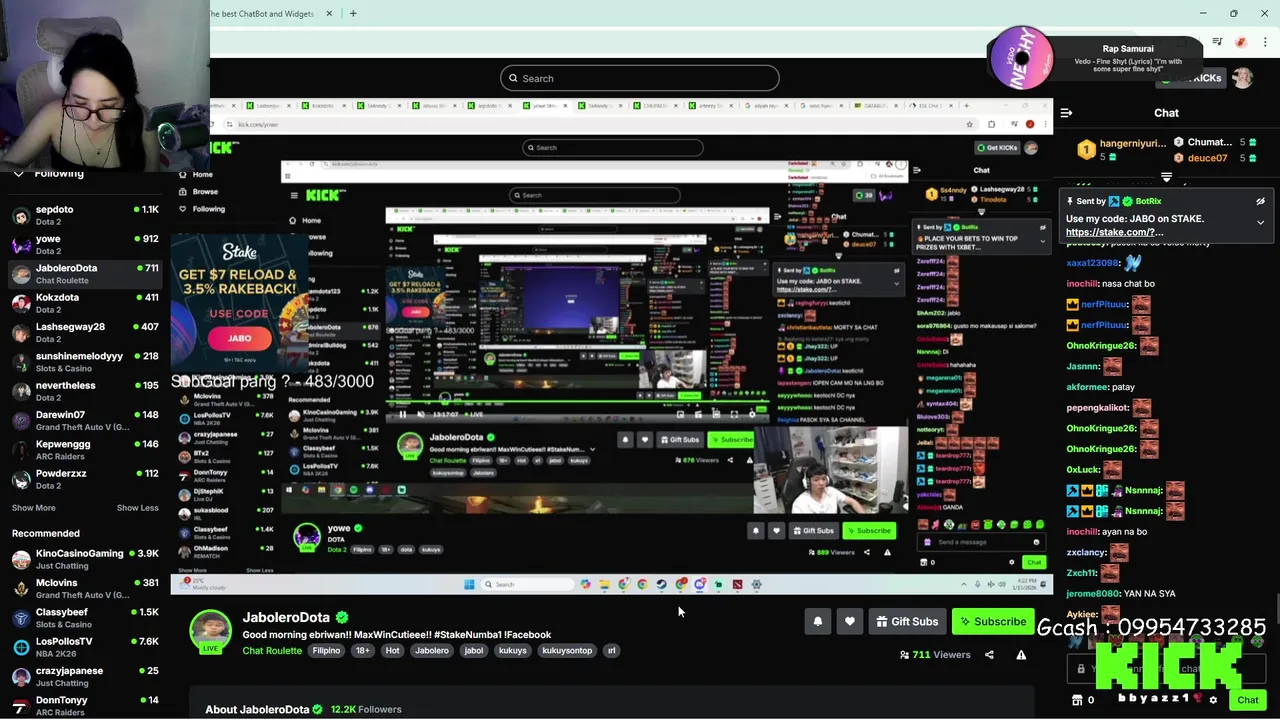This screenshot has width=1280, height=720.
Task: Open a new browser tab
Action: 353,13
